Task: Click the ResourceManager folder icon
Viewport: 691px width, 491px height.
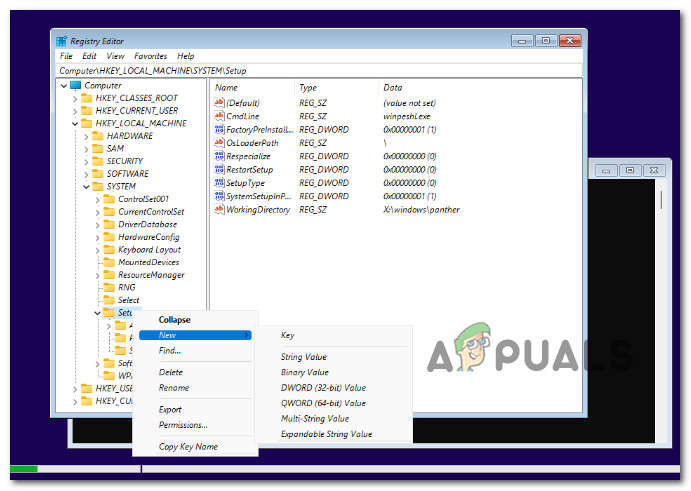Action: click(109, 275)
